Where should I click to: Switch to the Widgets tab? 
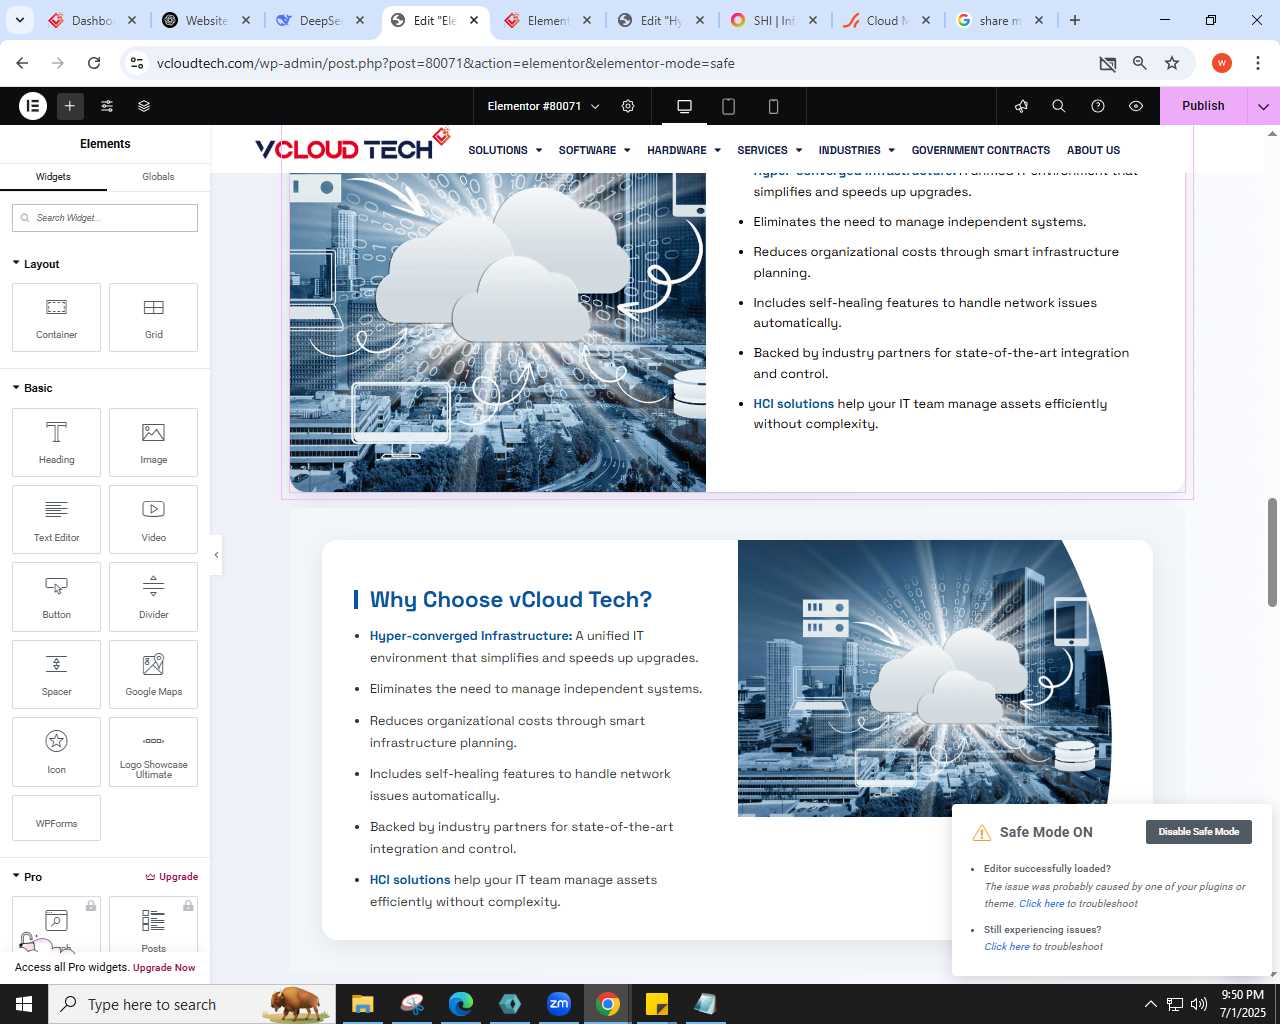[53, 177]
